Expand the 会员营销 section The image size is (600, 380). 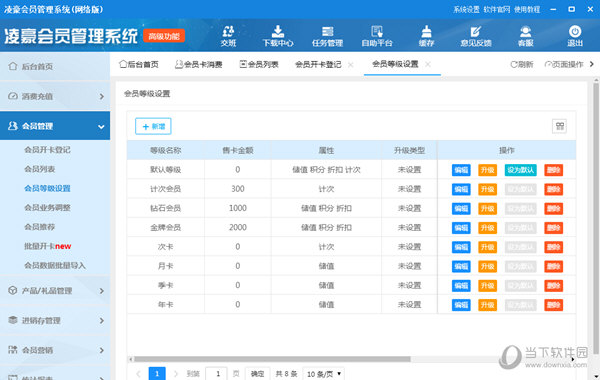coord(55,350)
